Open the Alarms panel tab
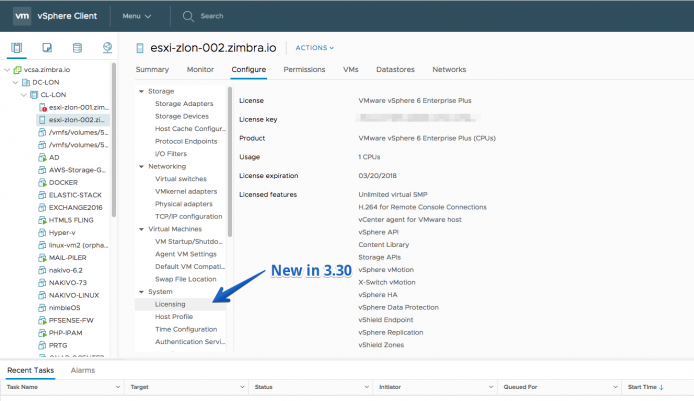The width and height of the screenshot is (694, 401). tap(83, 370)
